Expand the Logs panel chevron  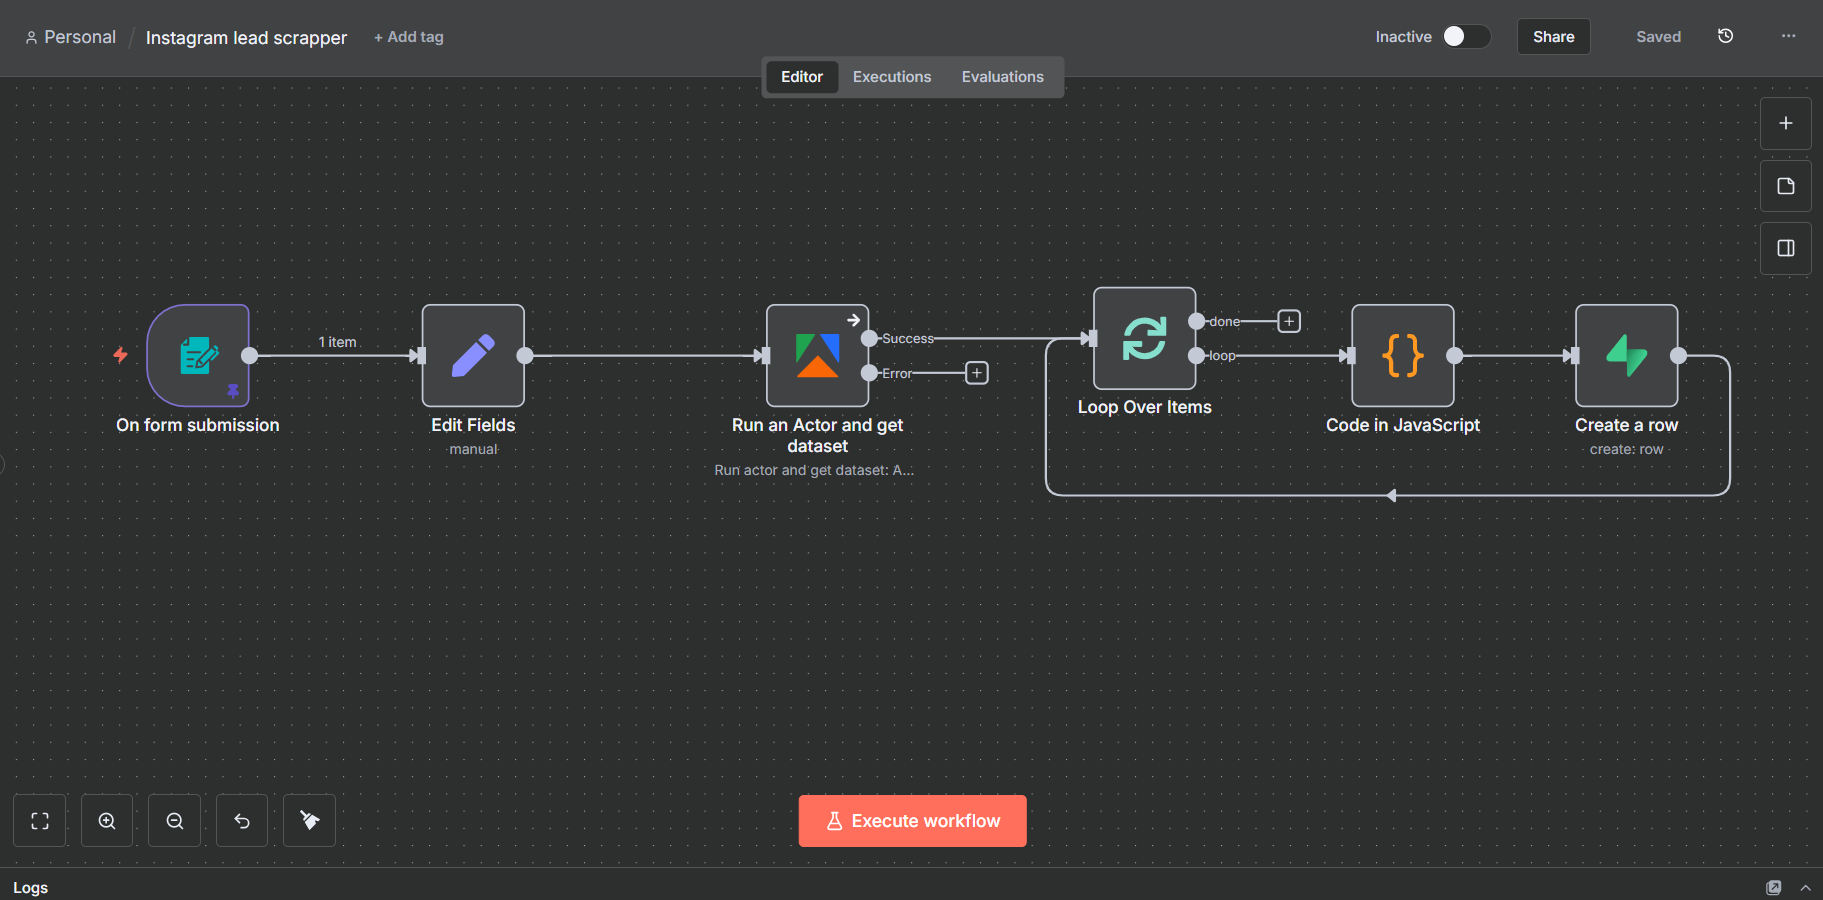pos(1805,887)
